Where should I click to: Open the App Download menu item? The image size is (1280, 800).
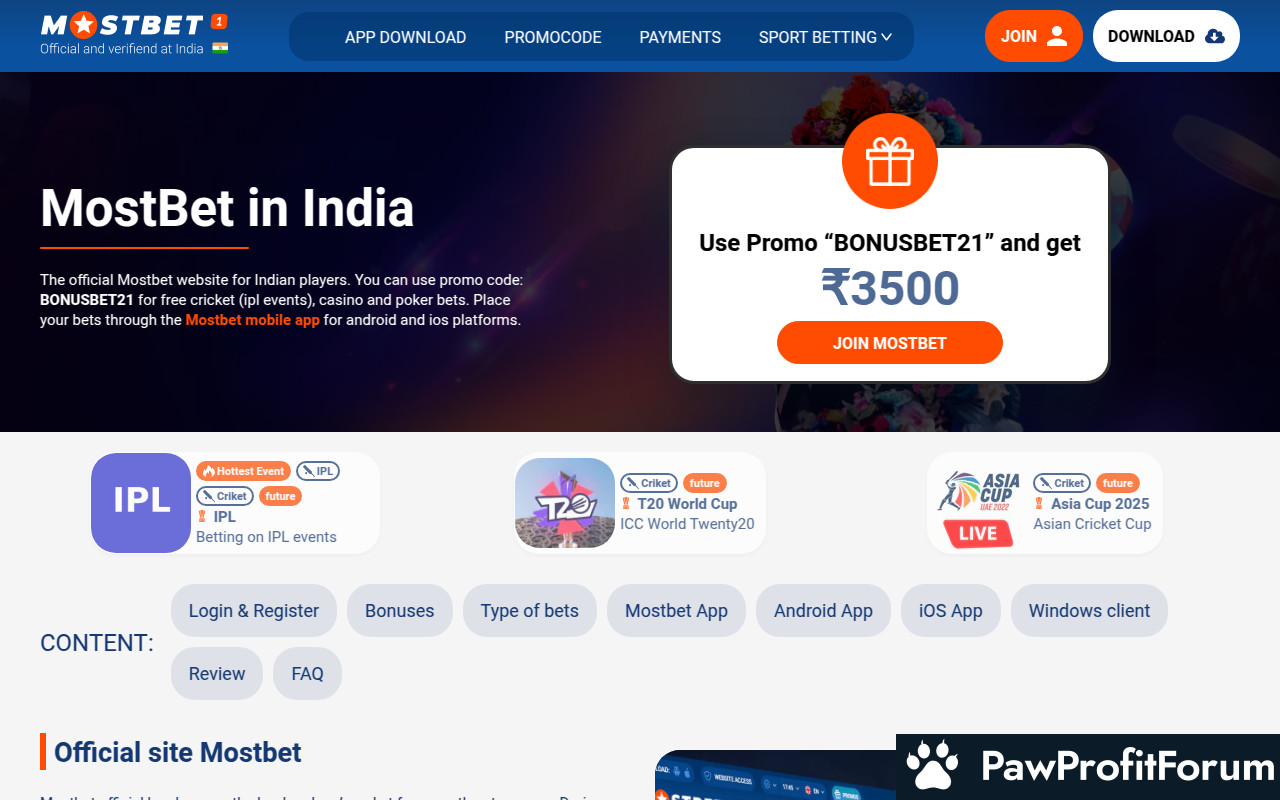click(x=405, y=37)
